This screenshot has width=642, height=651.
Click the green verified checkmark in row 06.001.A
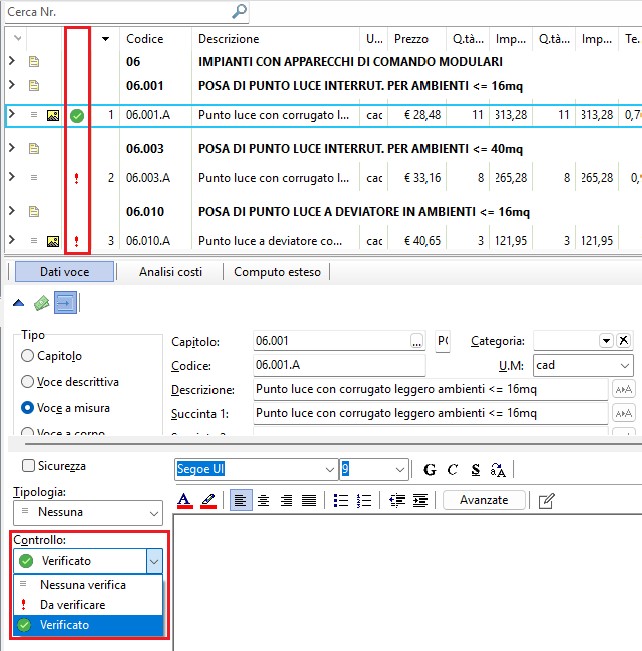pos(77,115)
